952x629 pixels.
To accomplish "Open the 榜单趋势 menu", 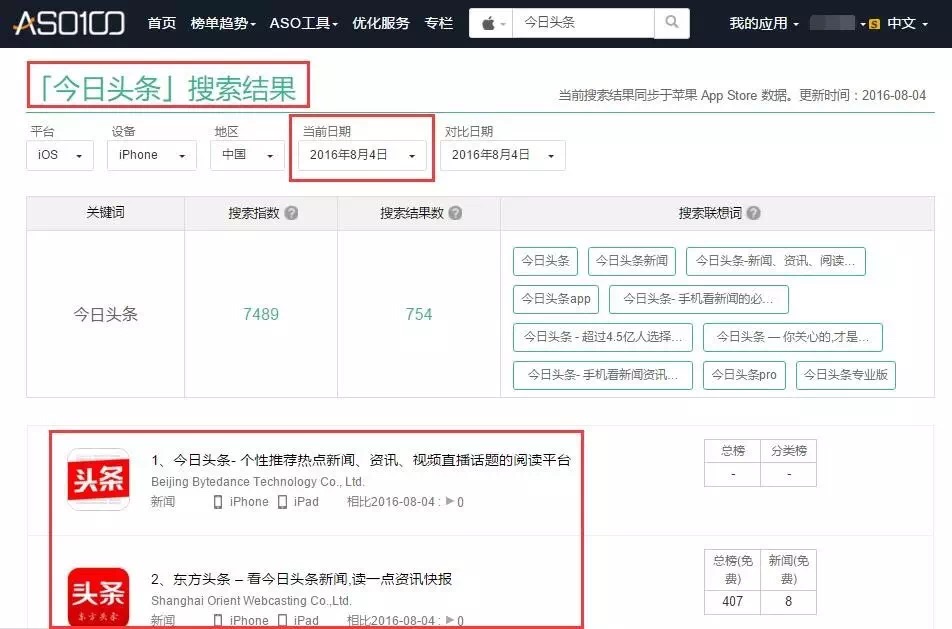I will click(223, 23).
